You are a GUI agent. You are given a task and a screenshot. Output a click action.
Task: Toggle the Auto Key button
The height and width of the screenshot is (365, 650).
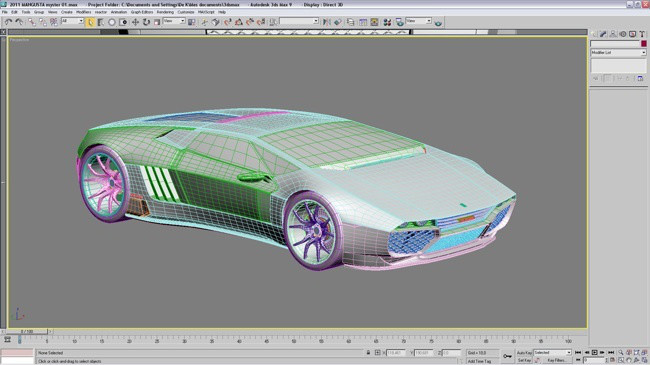pos(524,353)
